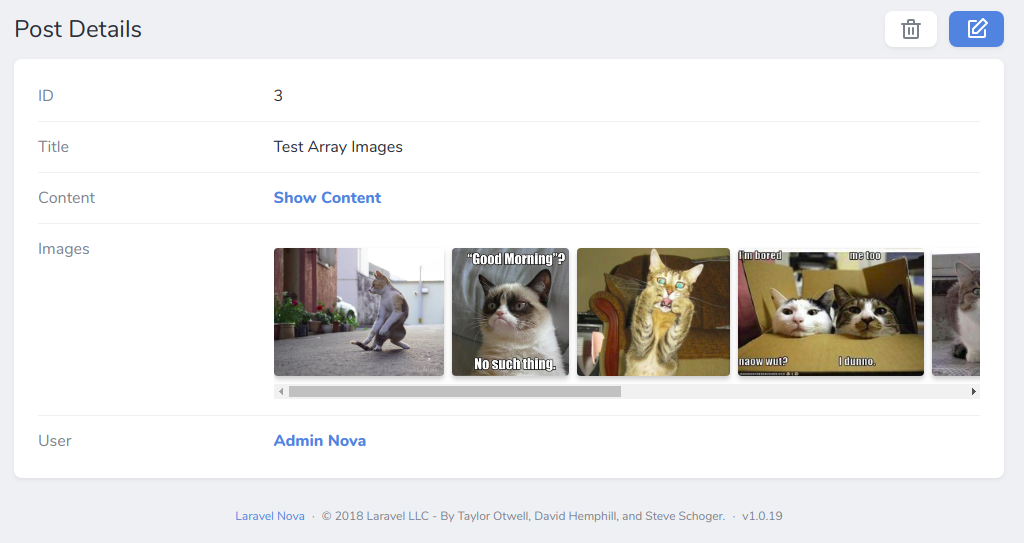Open the grumpy cat "Good Morning" thumbnail
The image size is (1024, 543).
(510, 312)
